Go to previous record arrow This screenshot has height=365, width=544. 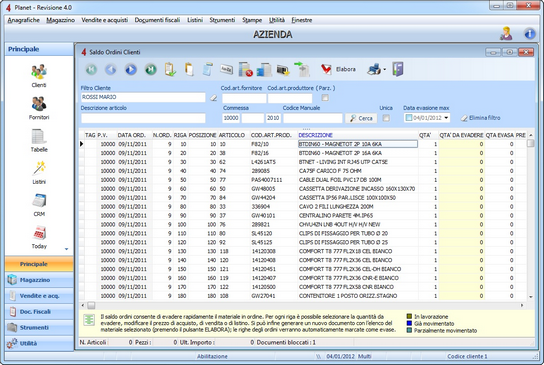(x=111, y=70)
